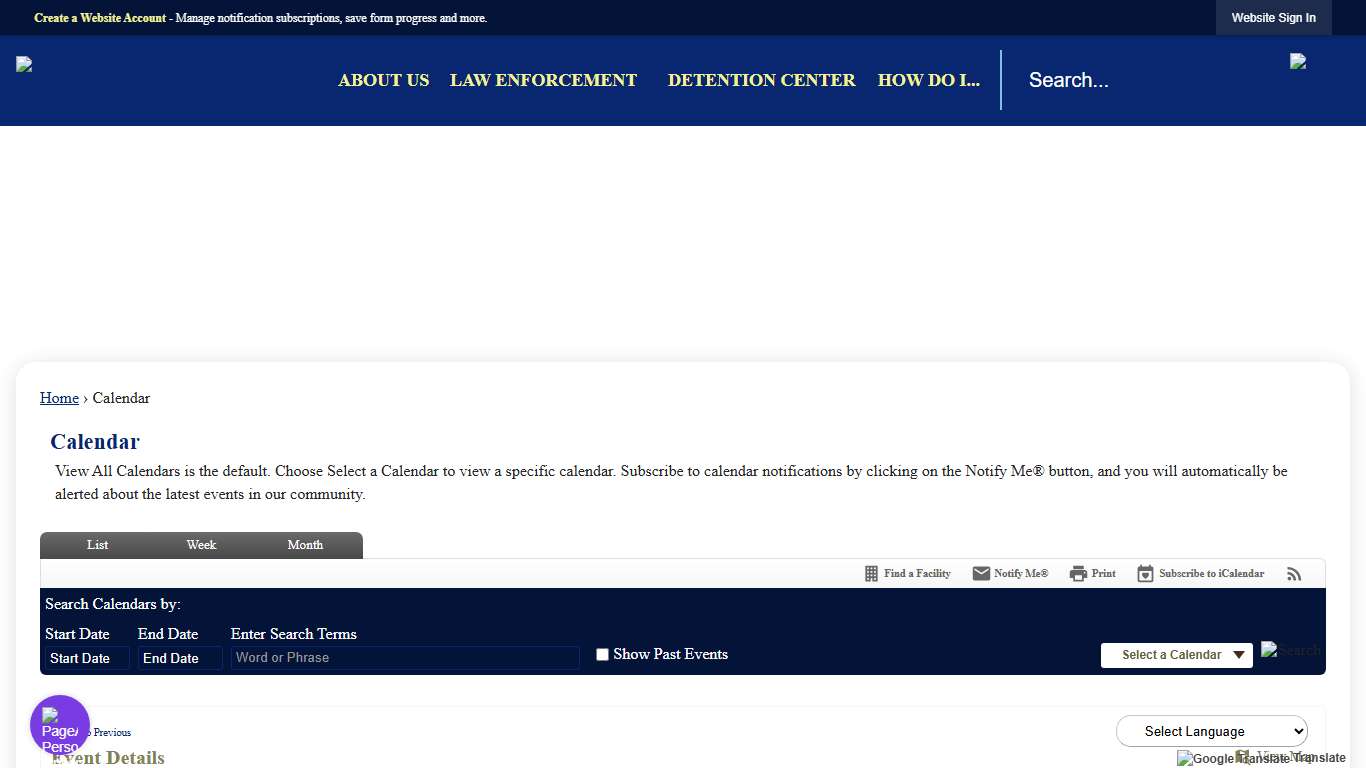Click the Notify Me envelope icon
The image size is (1366, 768).
tap(981, 574)
